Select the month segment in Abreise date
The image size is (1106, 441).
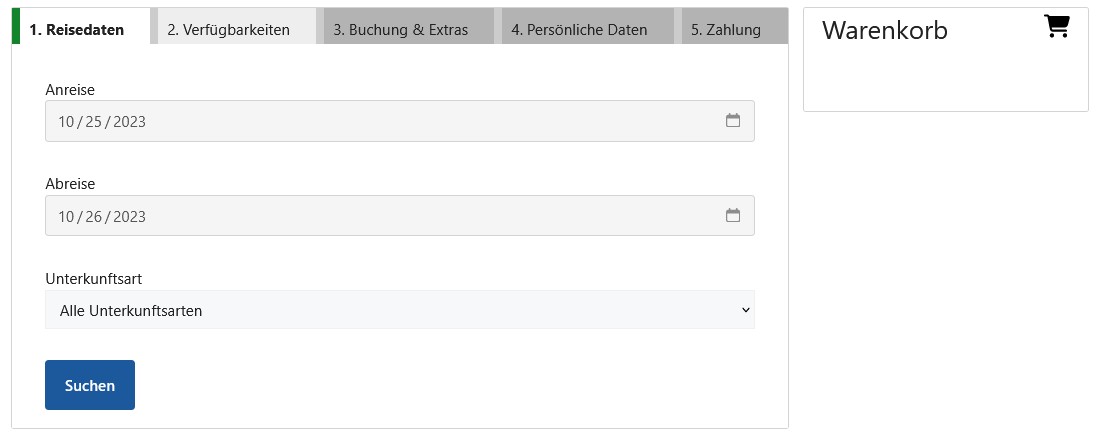click(x=67, y=216)
